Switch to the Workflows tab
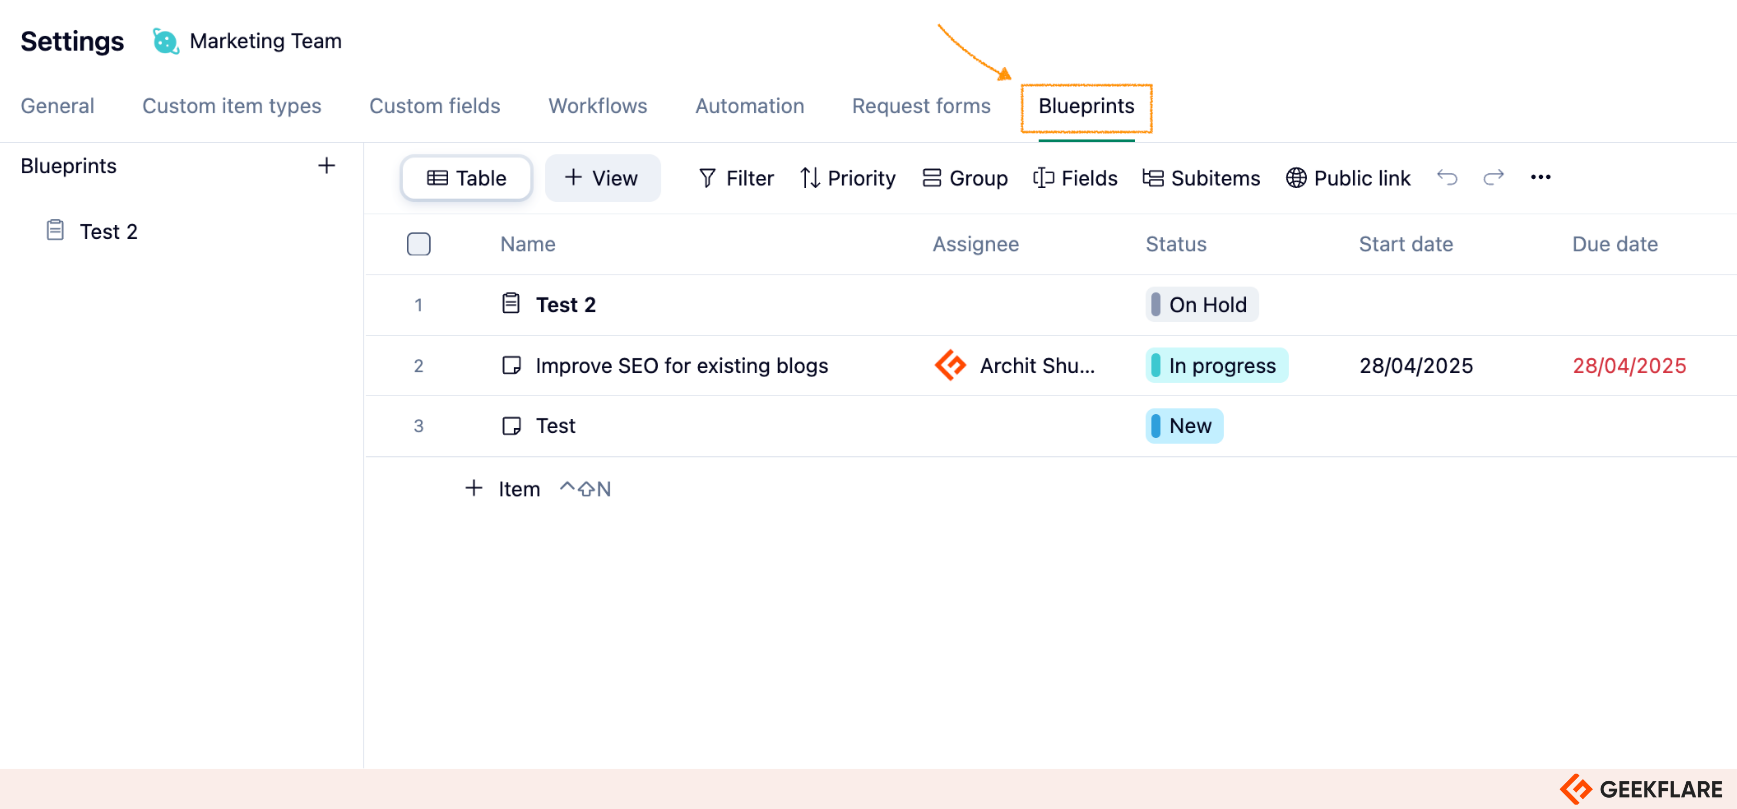The image size is (1737, 809). tap(597, 106)
